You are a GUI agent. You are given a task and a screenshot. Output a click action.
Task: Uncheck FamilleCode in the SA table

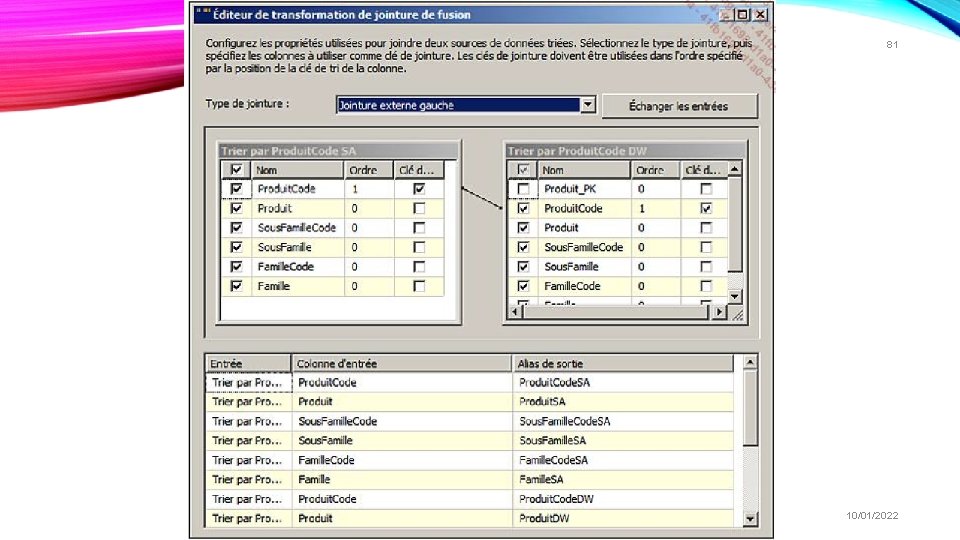pyautogui.click(x=236, y=266)
